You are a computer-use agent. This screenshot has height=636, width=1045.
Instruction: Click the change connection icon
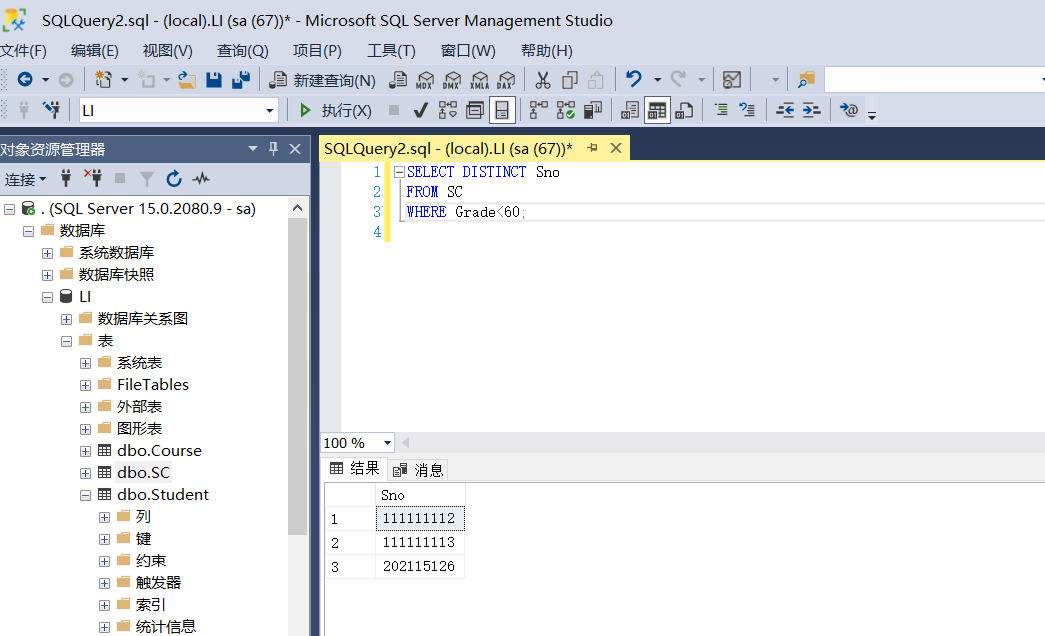(51, 110)
